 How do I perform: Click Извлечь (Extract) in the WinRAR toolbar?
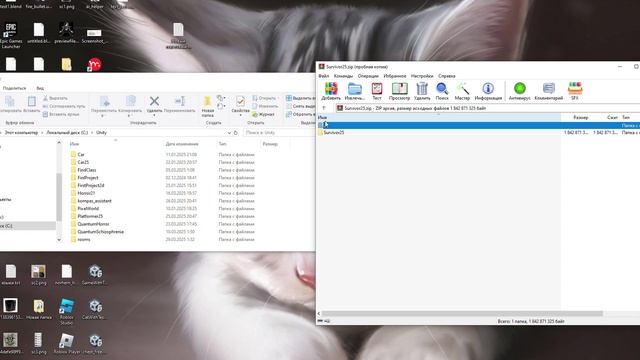[354, 91]
